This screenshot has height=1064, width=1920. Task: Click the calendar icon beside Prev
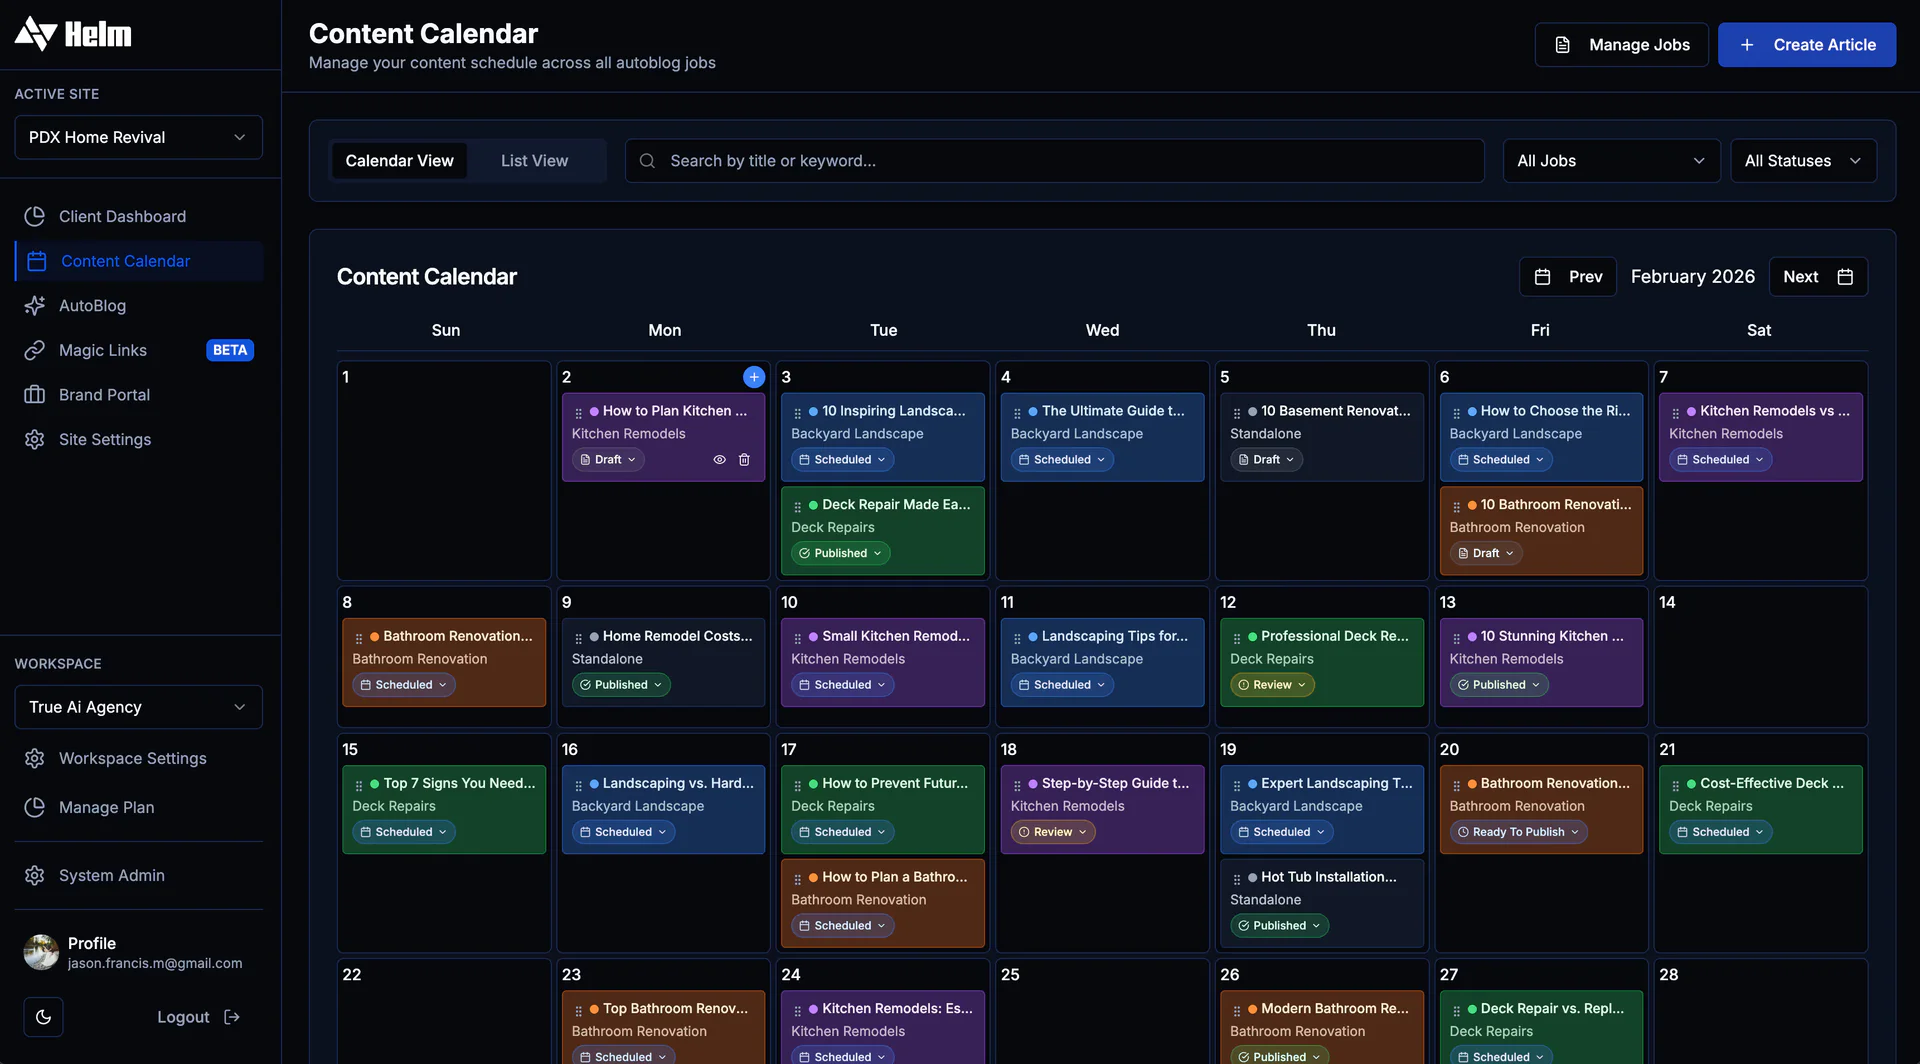(x=1543, y=276)
